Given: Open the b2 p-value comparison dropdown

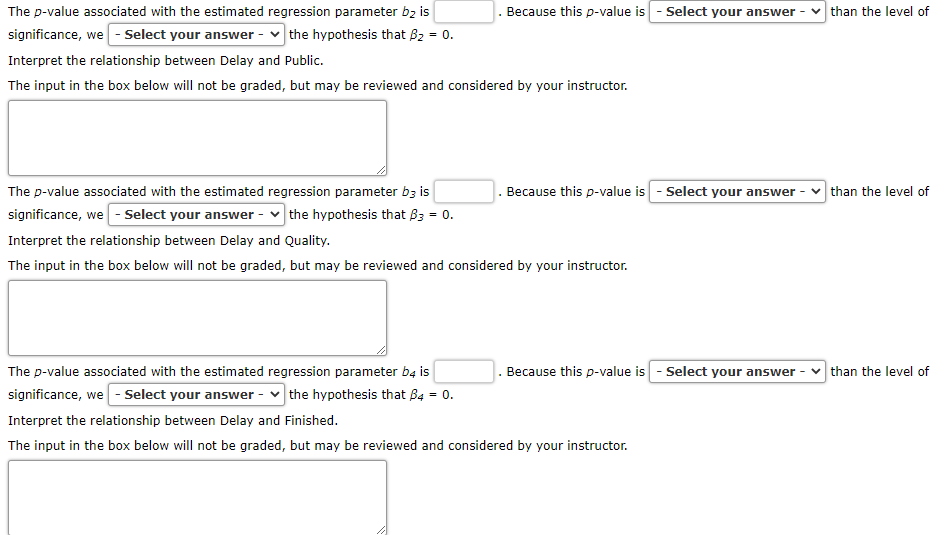Looking at the screenshot, I should point(737,12).
